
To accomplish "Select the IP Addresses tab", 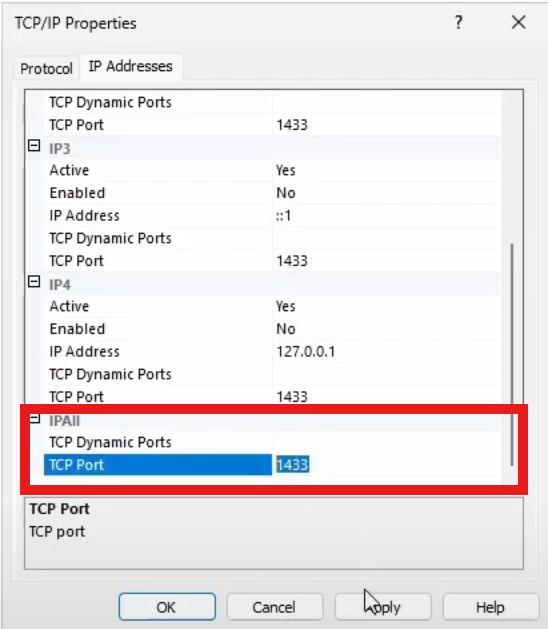I will 131,67.
